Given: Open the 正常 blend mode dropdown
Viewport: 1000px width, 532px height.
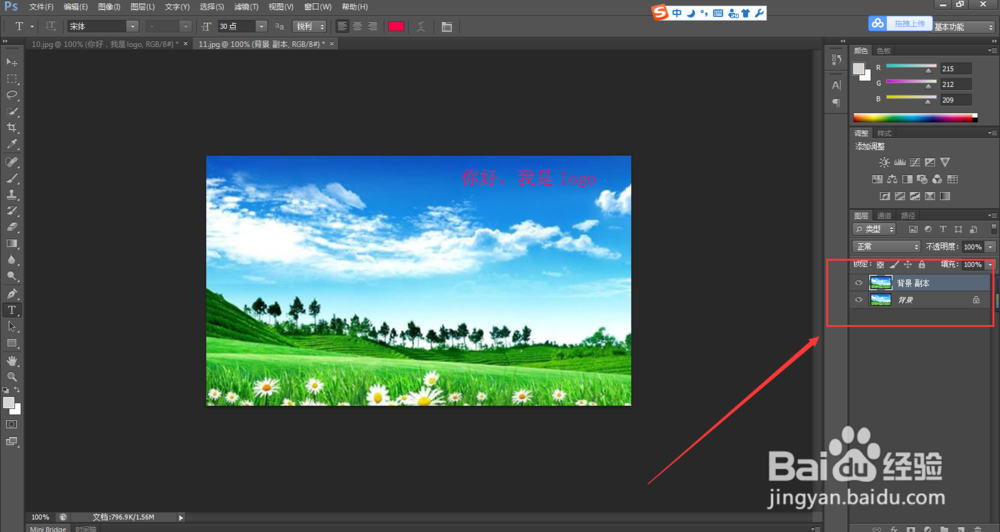Looking at the screenshot, I should point(886,247).
